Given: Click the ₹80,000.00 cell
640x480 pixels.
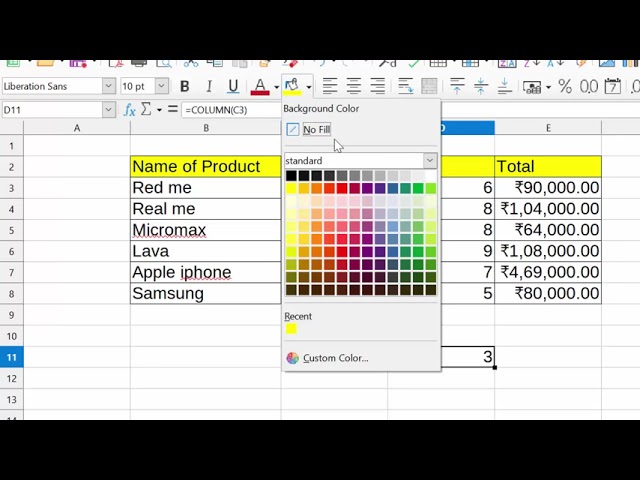Looking at the screenshot, I should click(x=548, y=293).
